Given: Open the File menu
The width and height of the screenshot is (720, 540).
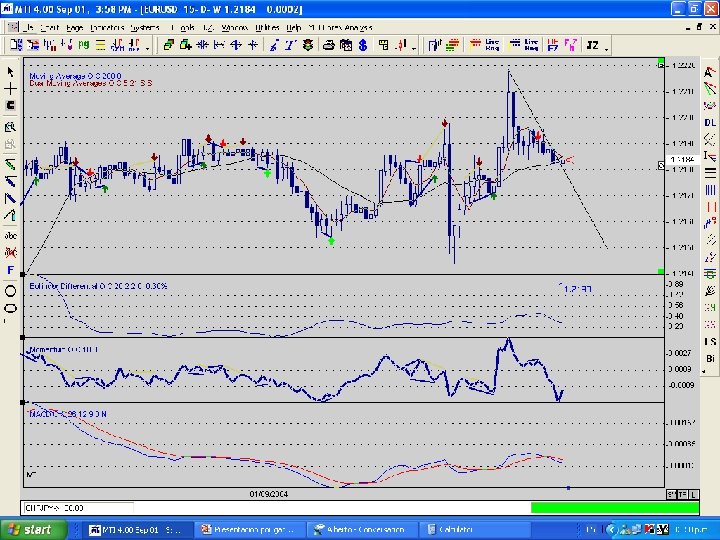Looking at the screenshot, I should [28, 28].
